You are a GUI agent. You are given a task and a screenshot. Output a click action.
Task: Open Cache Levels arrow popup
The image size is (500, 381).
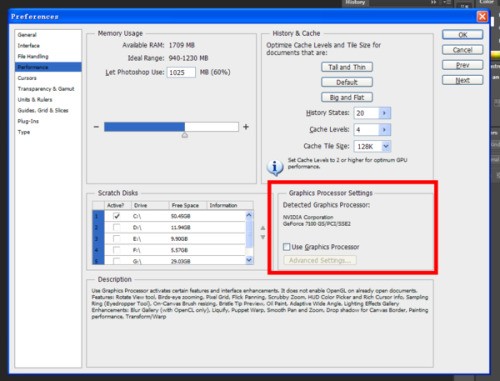coord(385,129)
